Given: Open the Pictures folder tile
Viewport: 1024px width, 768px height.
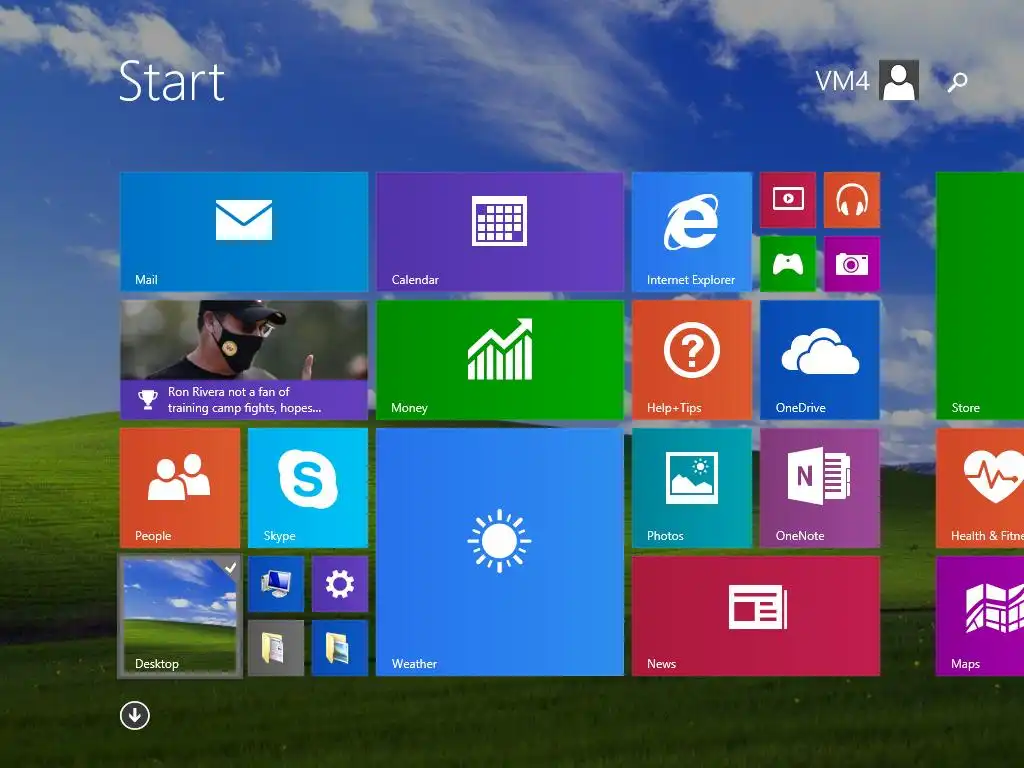Looking at the screenshot, I should (x=340, y=648).
